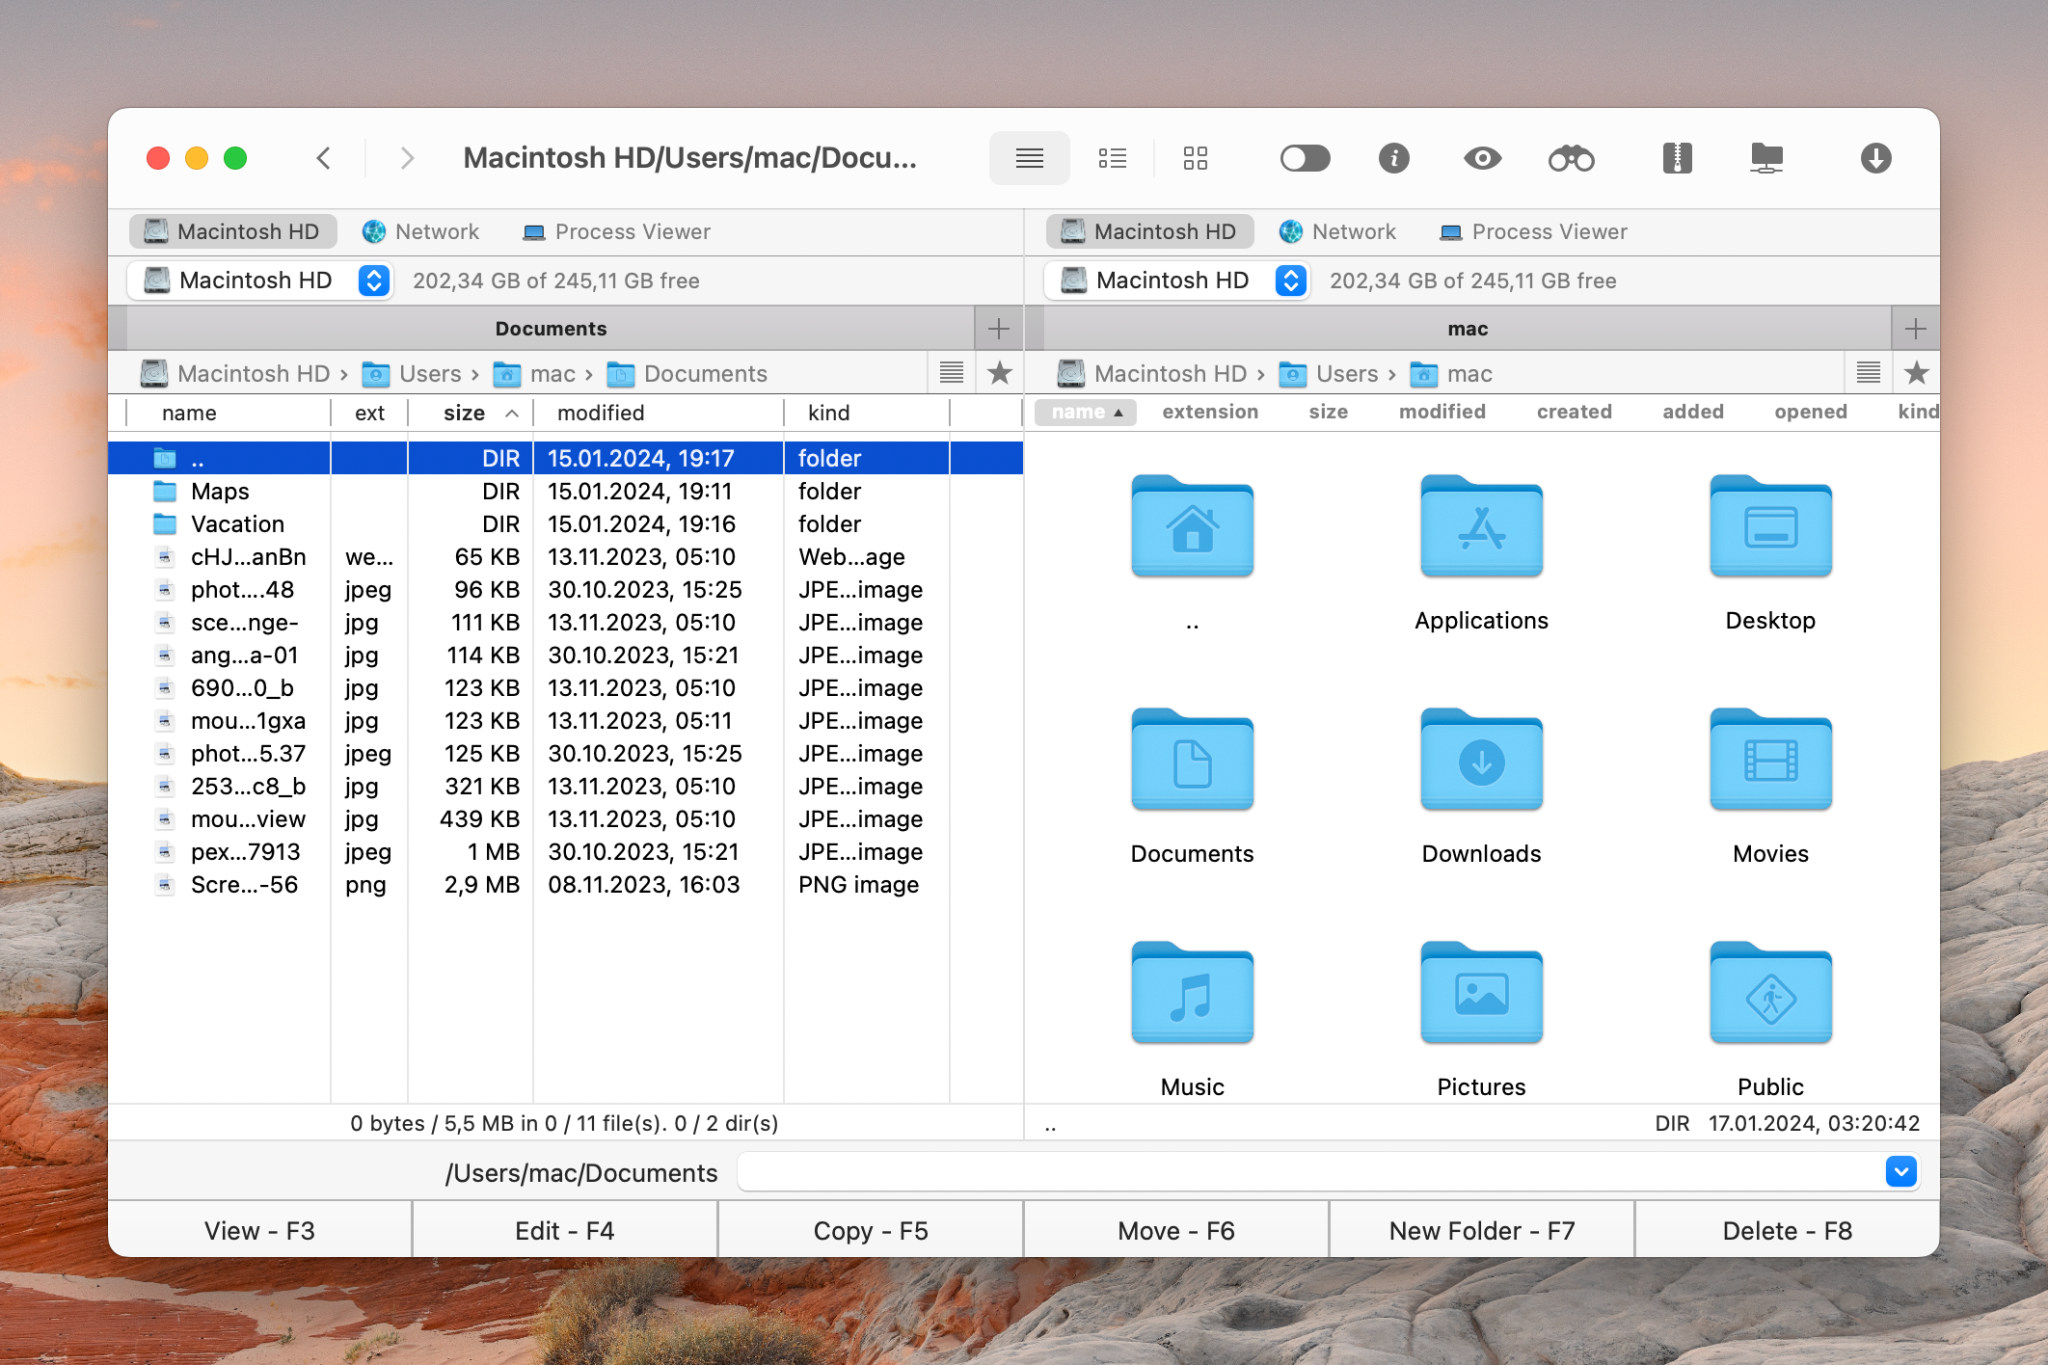Open the archive compression tool

coord(1678,158)
